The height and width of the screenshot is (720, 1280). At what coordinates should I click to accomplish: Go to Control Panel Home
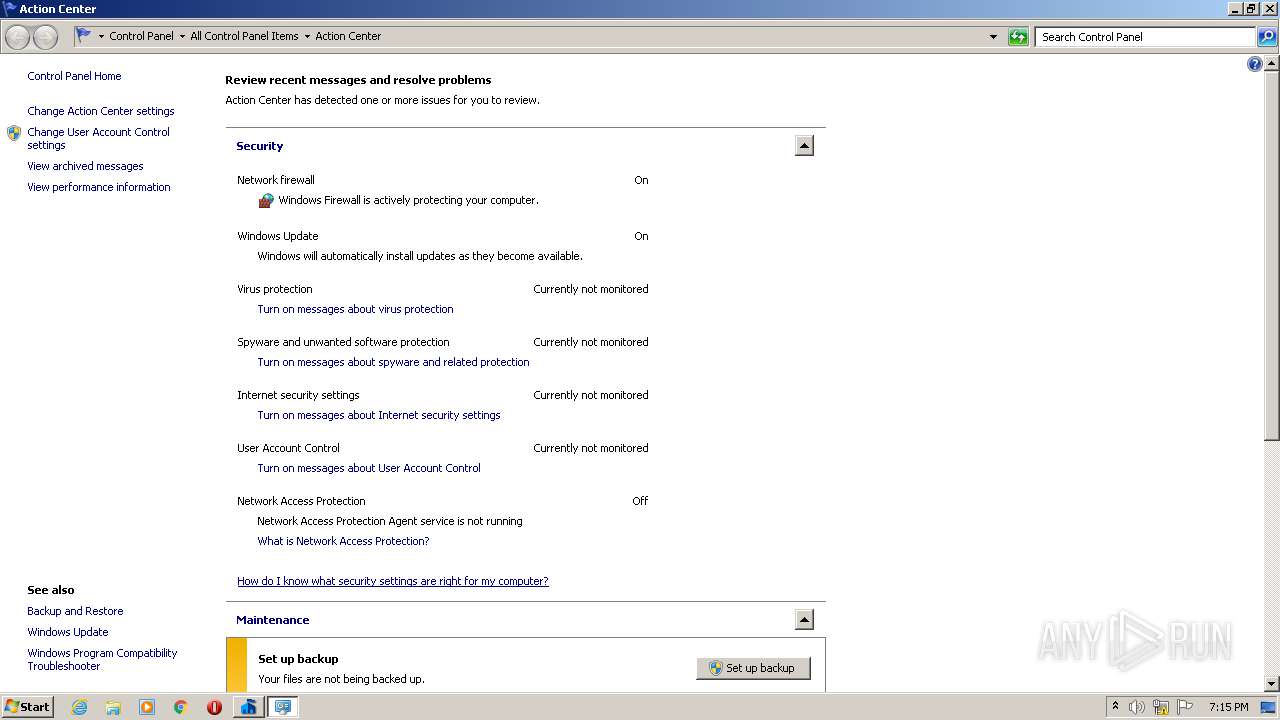tap(74, 76)
